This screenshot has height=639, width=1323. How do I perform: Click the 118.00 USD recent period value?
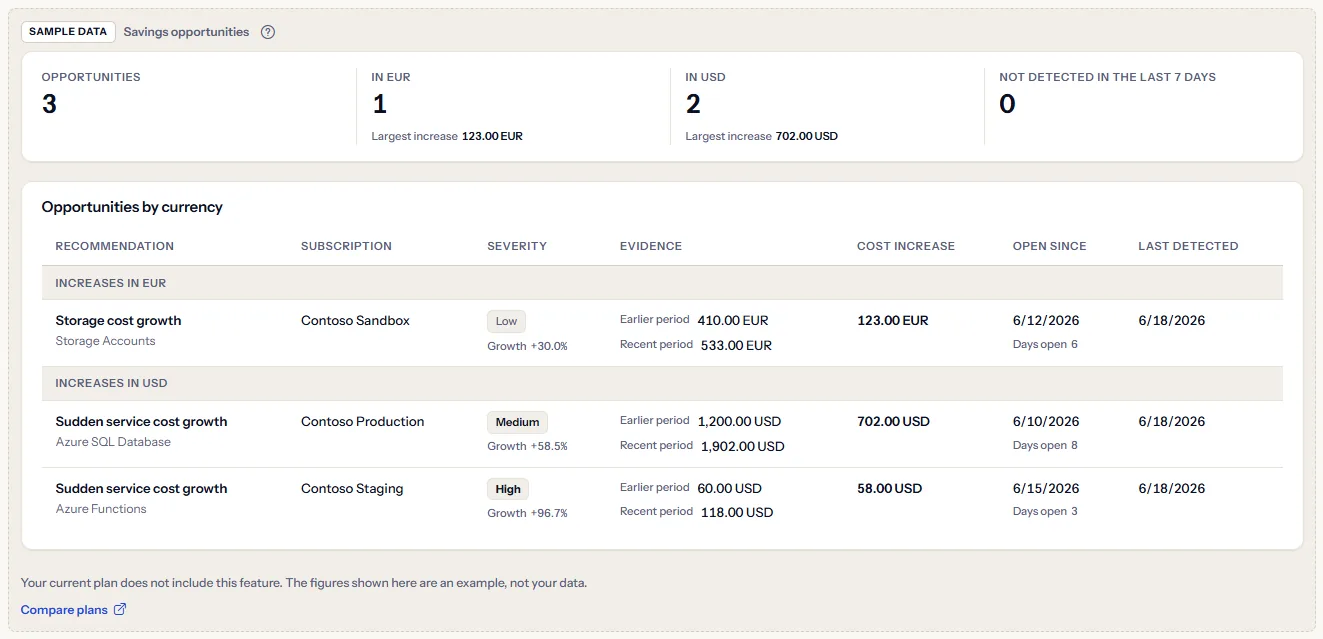pyautogui.click(x=737, y=512)
